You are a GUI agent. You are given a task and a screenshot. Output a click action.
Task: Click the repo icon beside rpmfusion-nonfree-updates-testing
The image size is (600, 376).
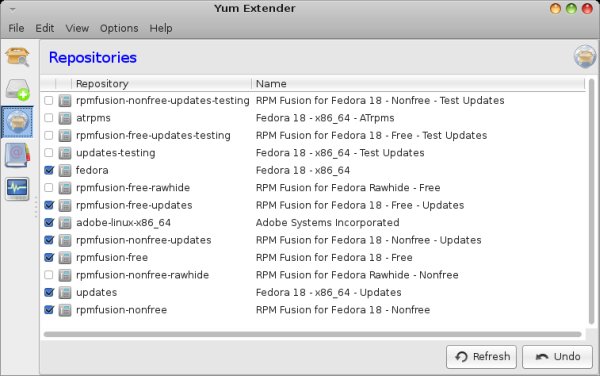pos(65,101)
